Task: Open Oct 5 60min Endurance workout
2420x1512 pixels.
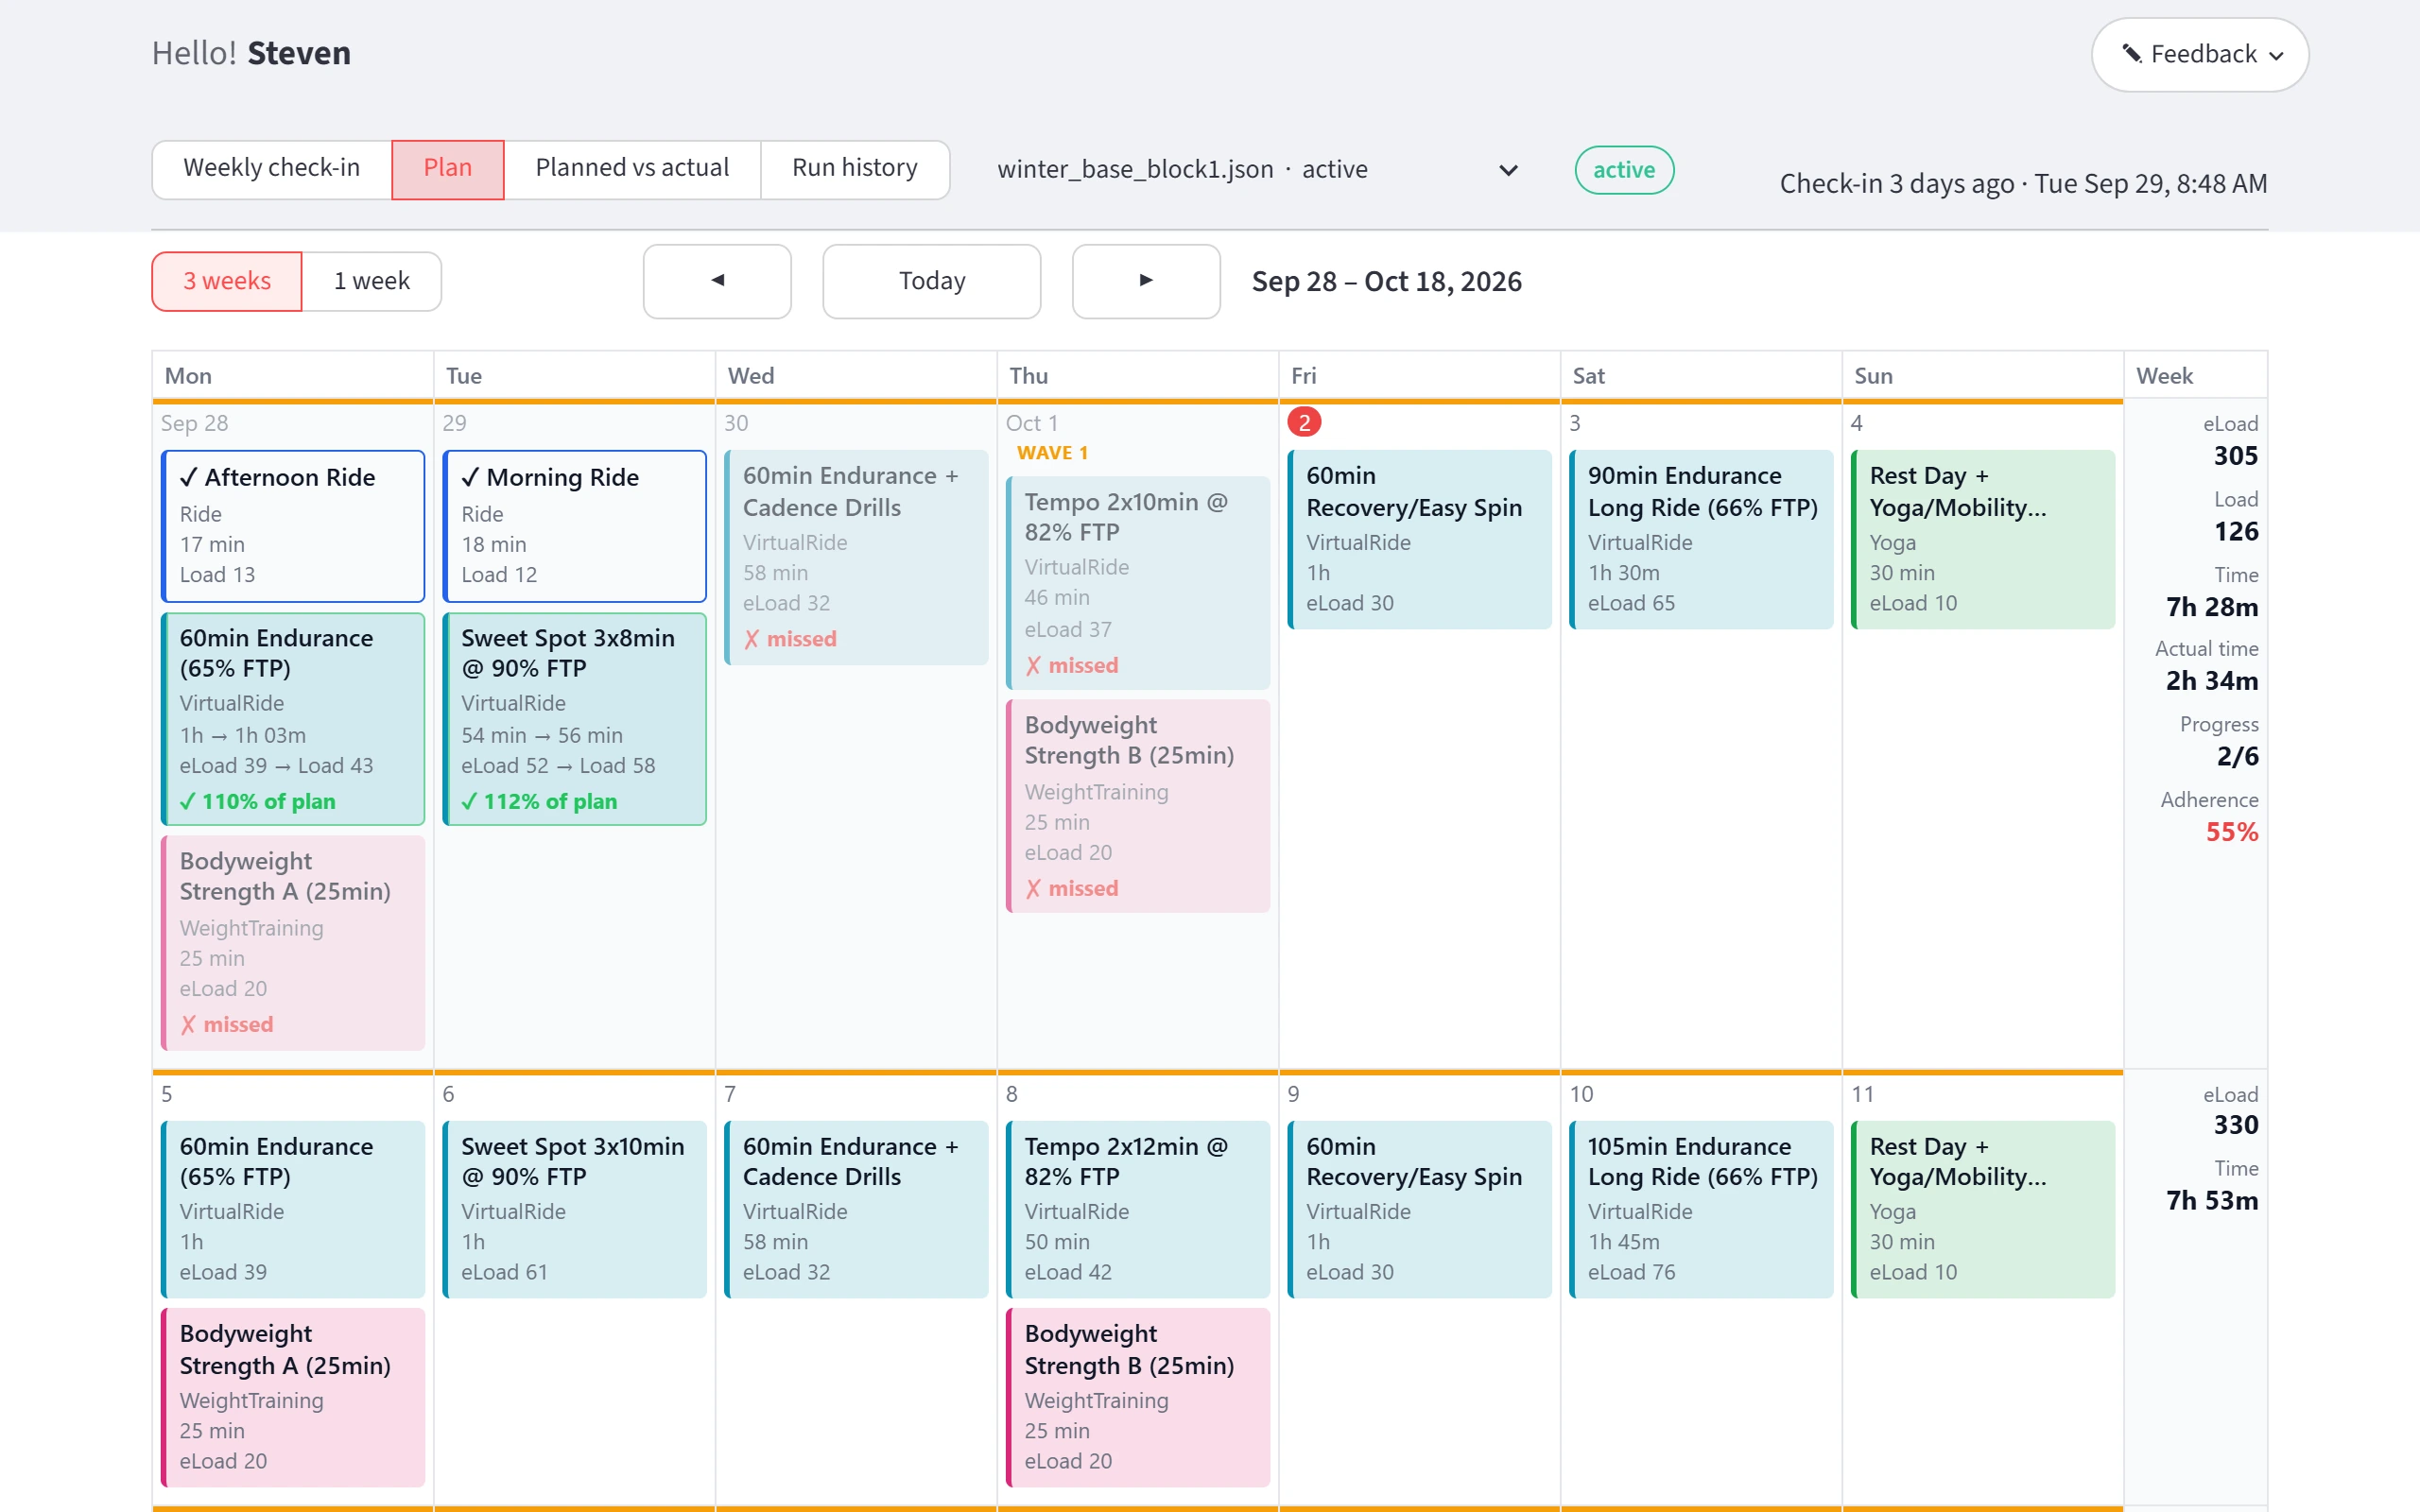Action: [x=293, y=1209]
